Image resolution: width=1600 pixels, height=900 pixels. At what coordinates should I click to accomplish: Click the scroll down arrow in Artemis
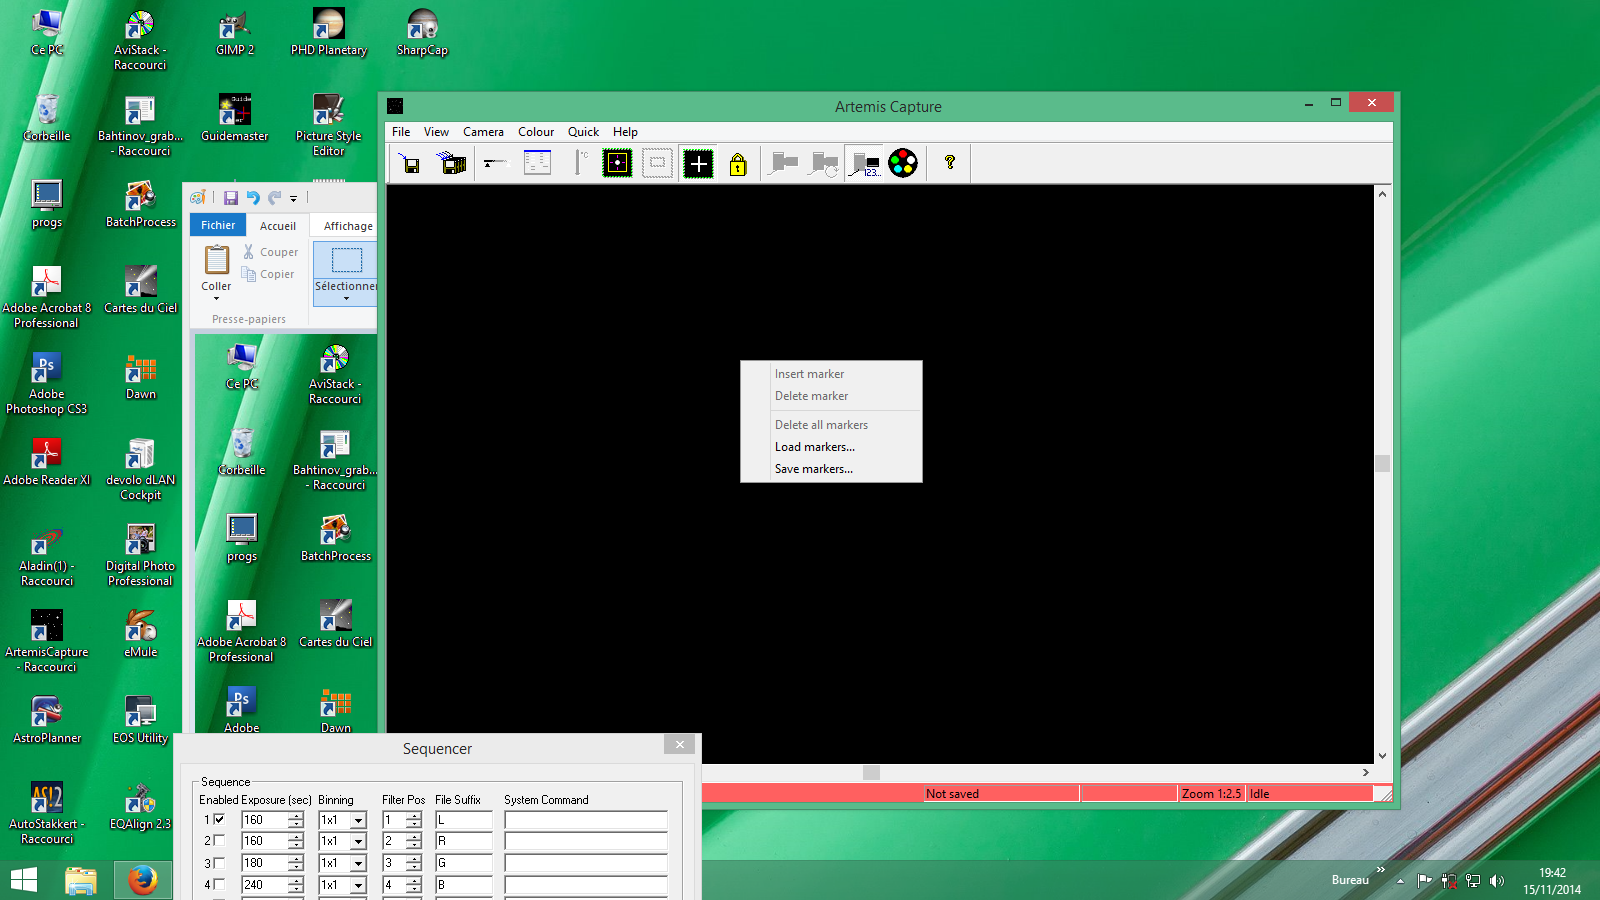pos(1383,756)
